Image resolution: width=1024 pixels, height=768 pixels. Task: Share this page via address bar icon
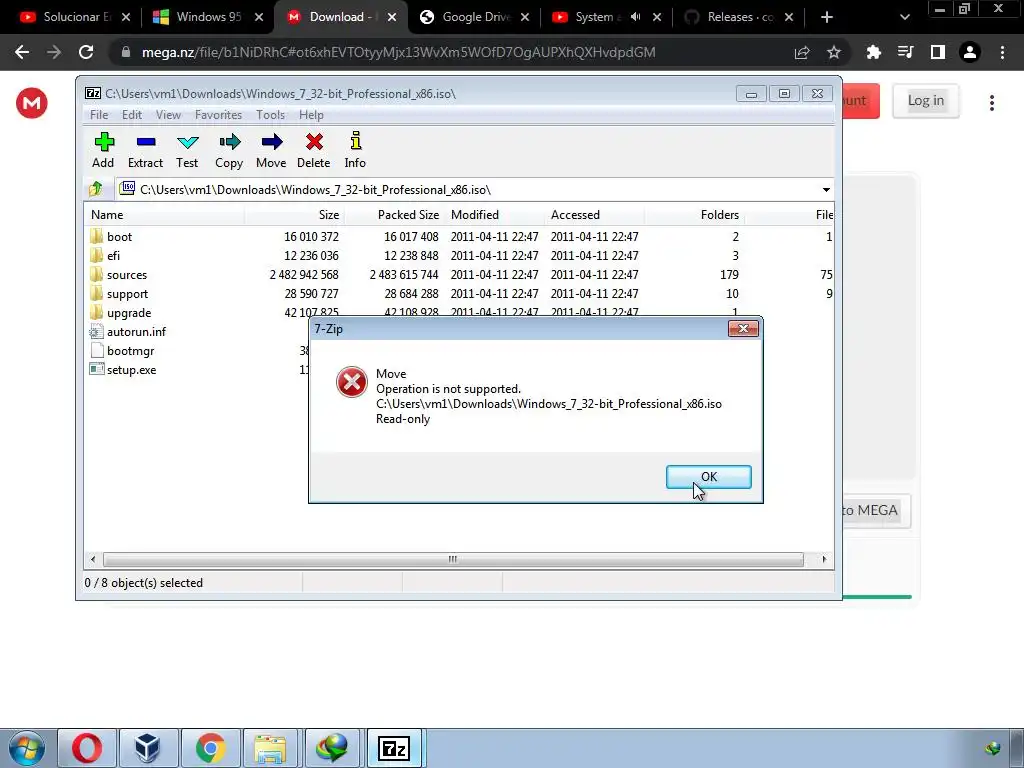pos(802,52)
